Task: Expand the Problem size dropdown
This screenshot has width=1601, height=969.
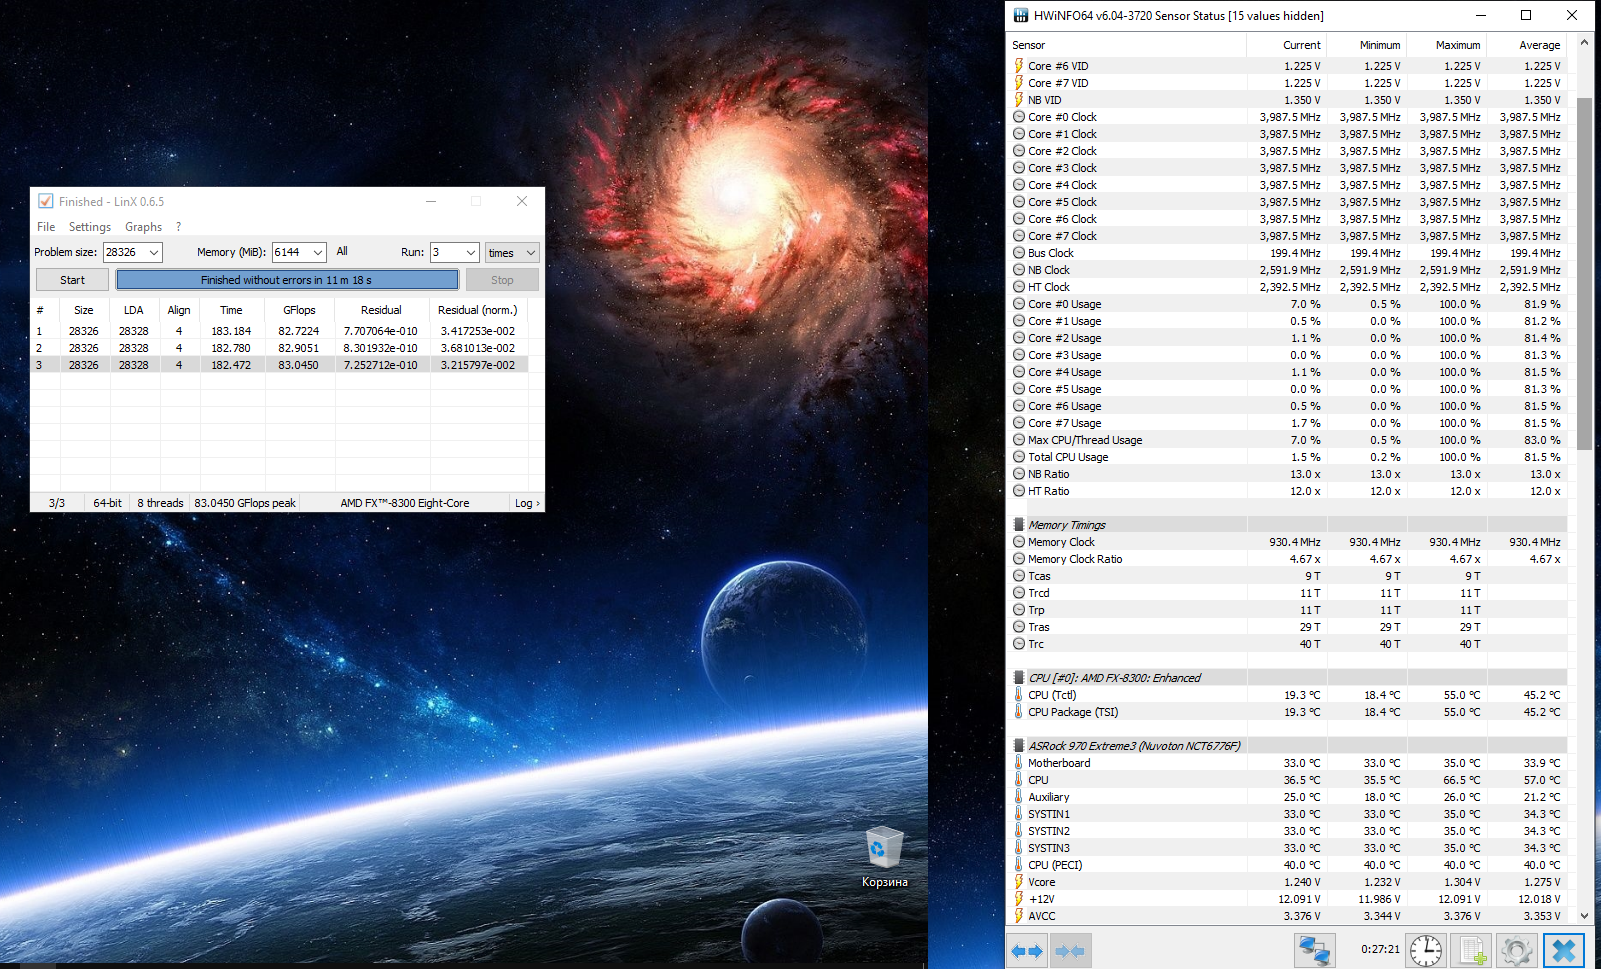Action: pos(154,253)
